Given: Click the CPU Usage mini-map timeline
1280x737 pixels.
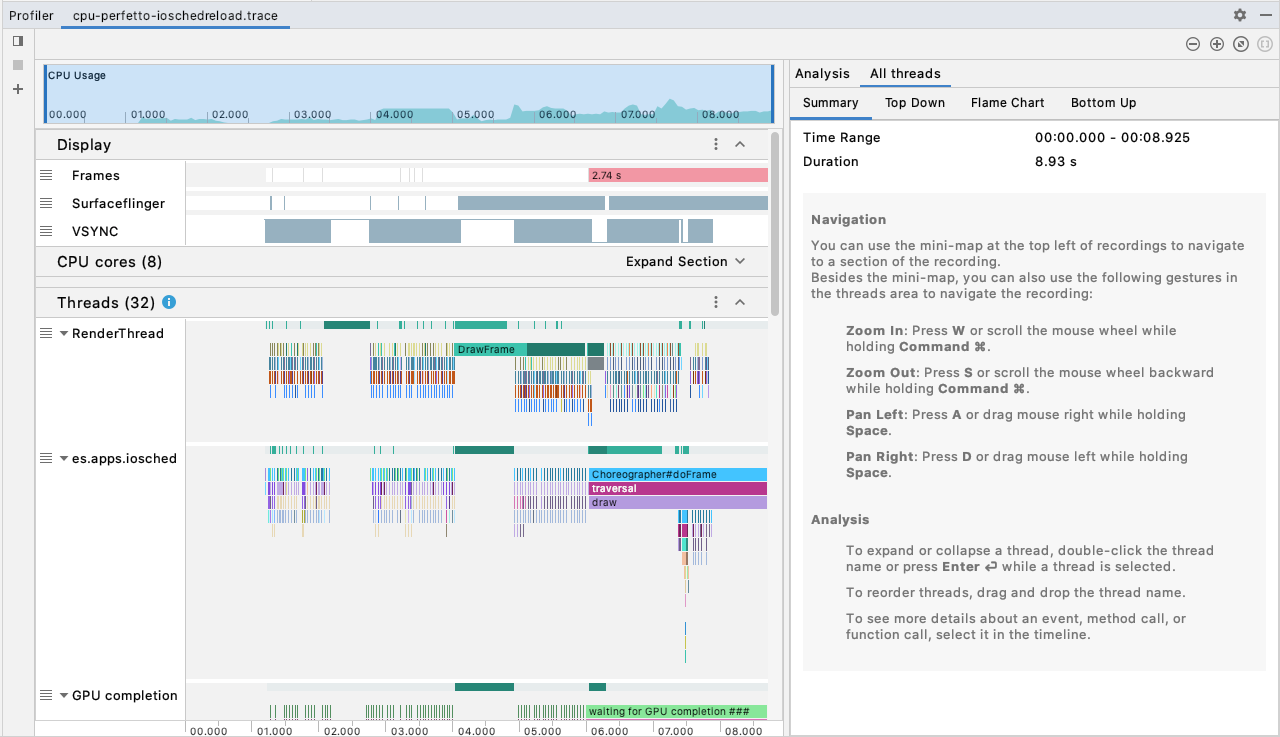Looking at the screenshot, I should (408, 95).
